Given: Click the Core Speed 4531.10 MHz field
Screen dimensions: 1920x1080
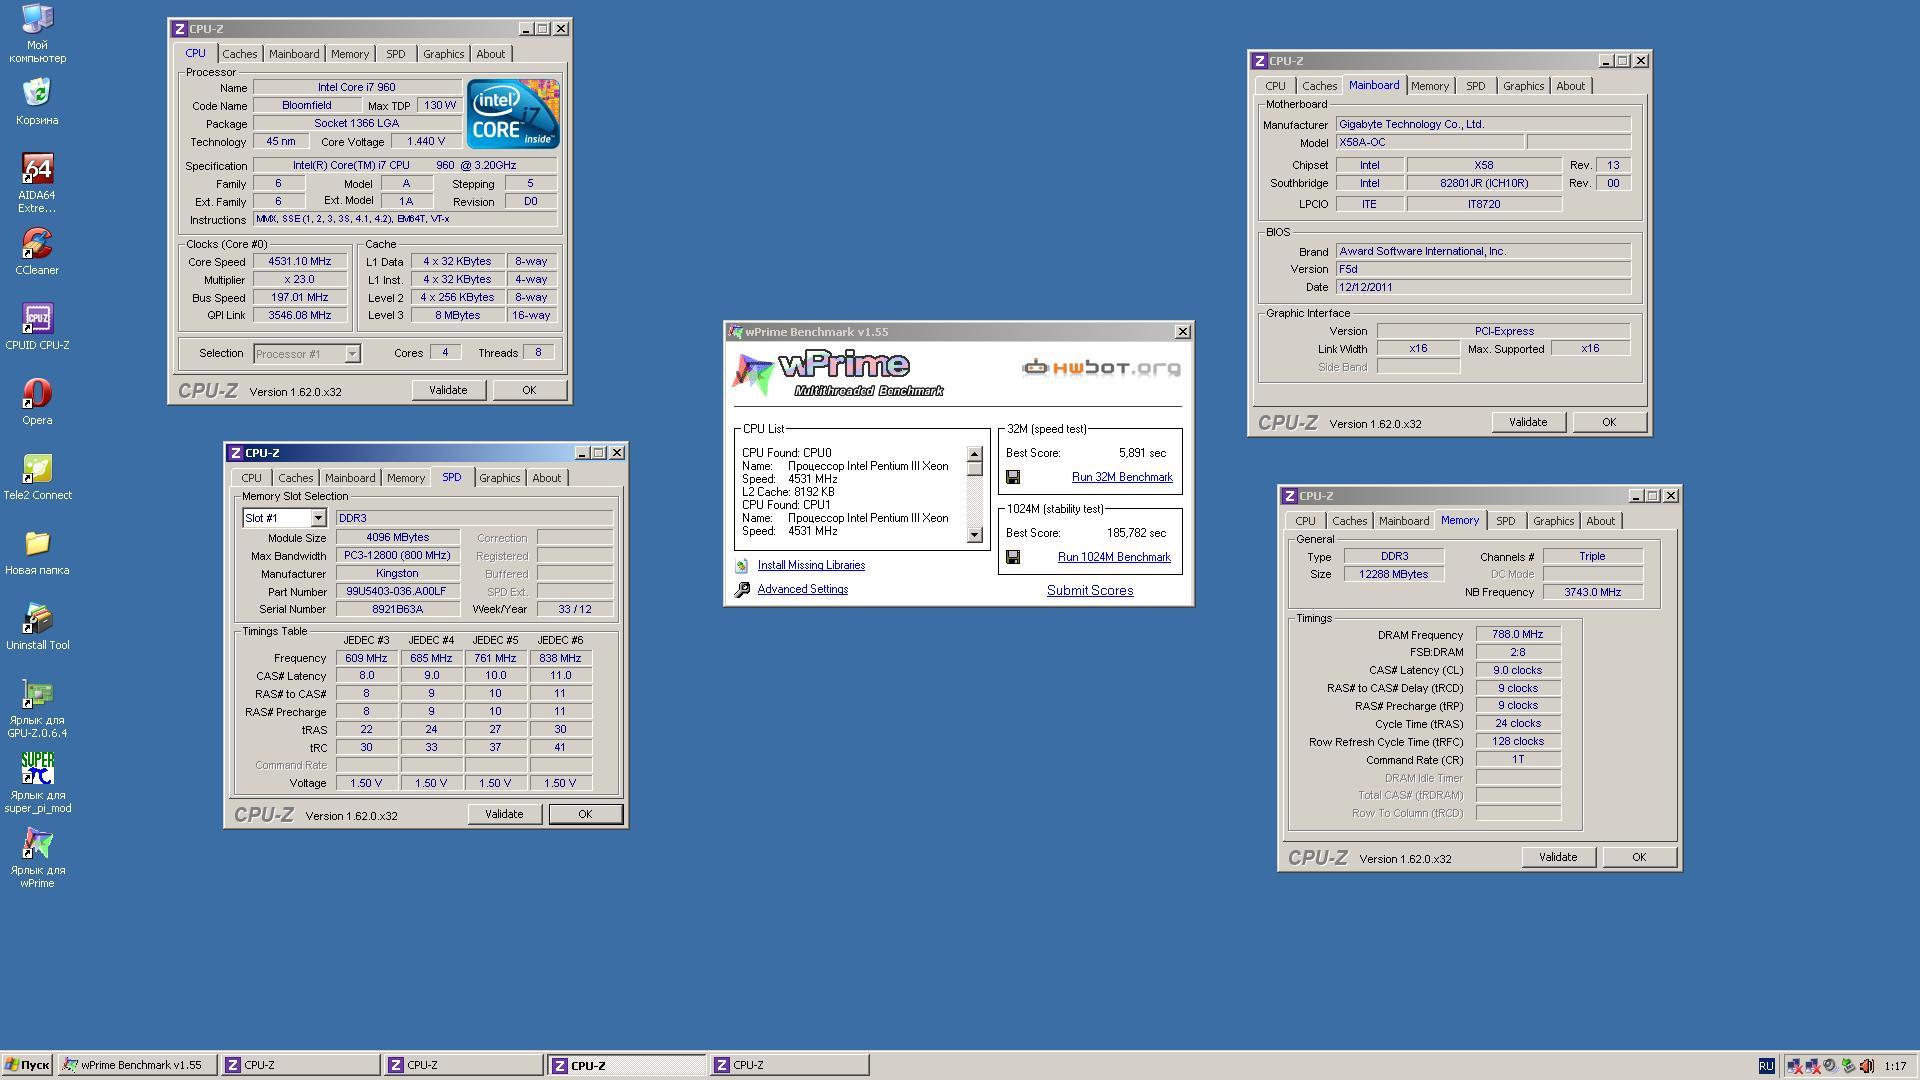Looking at the screenshot, I should coord(300,262).
